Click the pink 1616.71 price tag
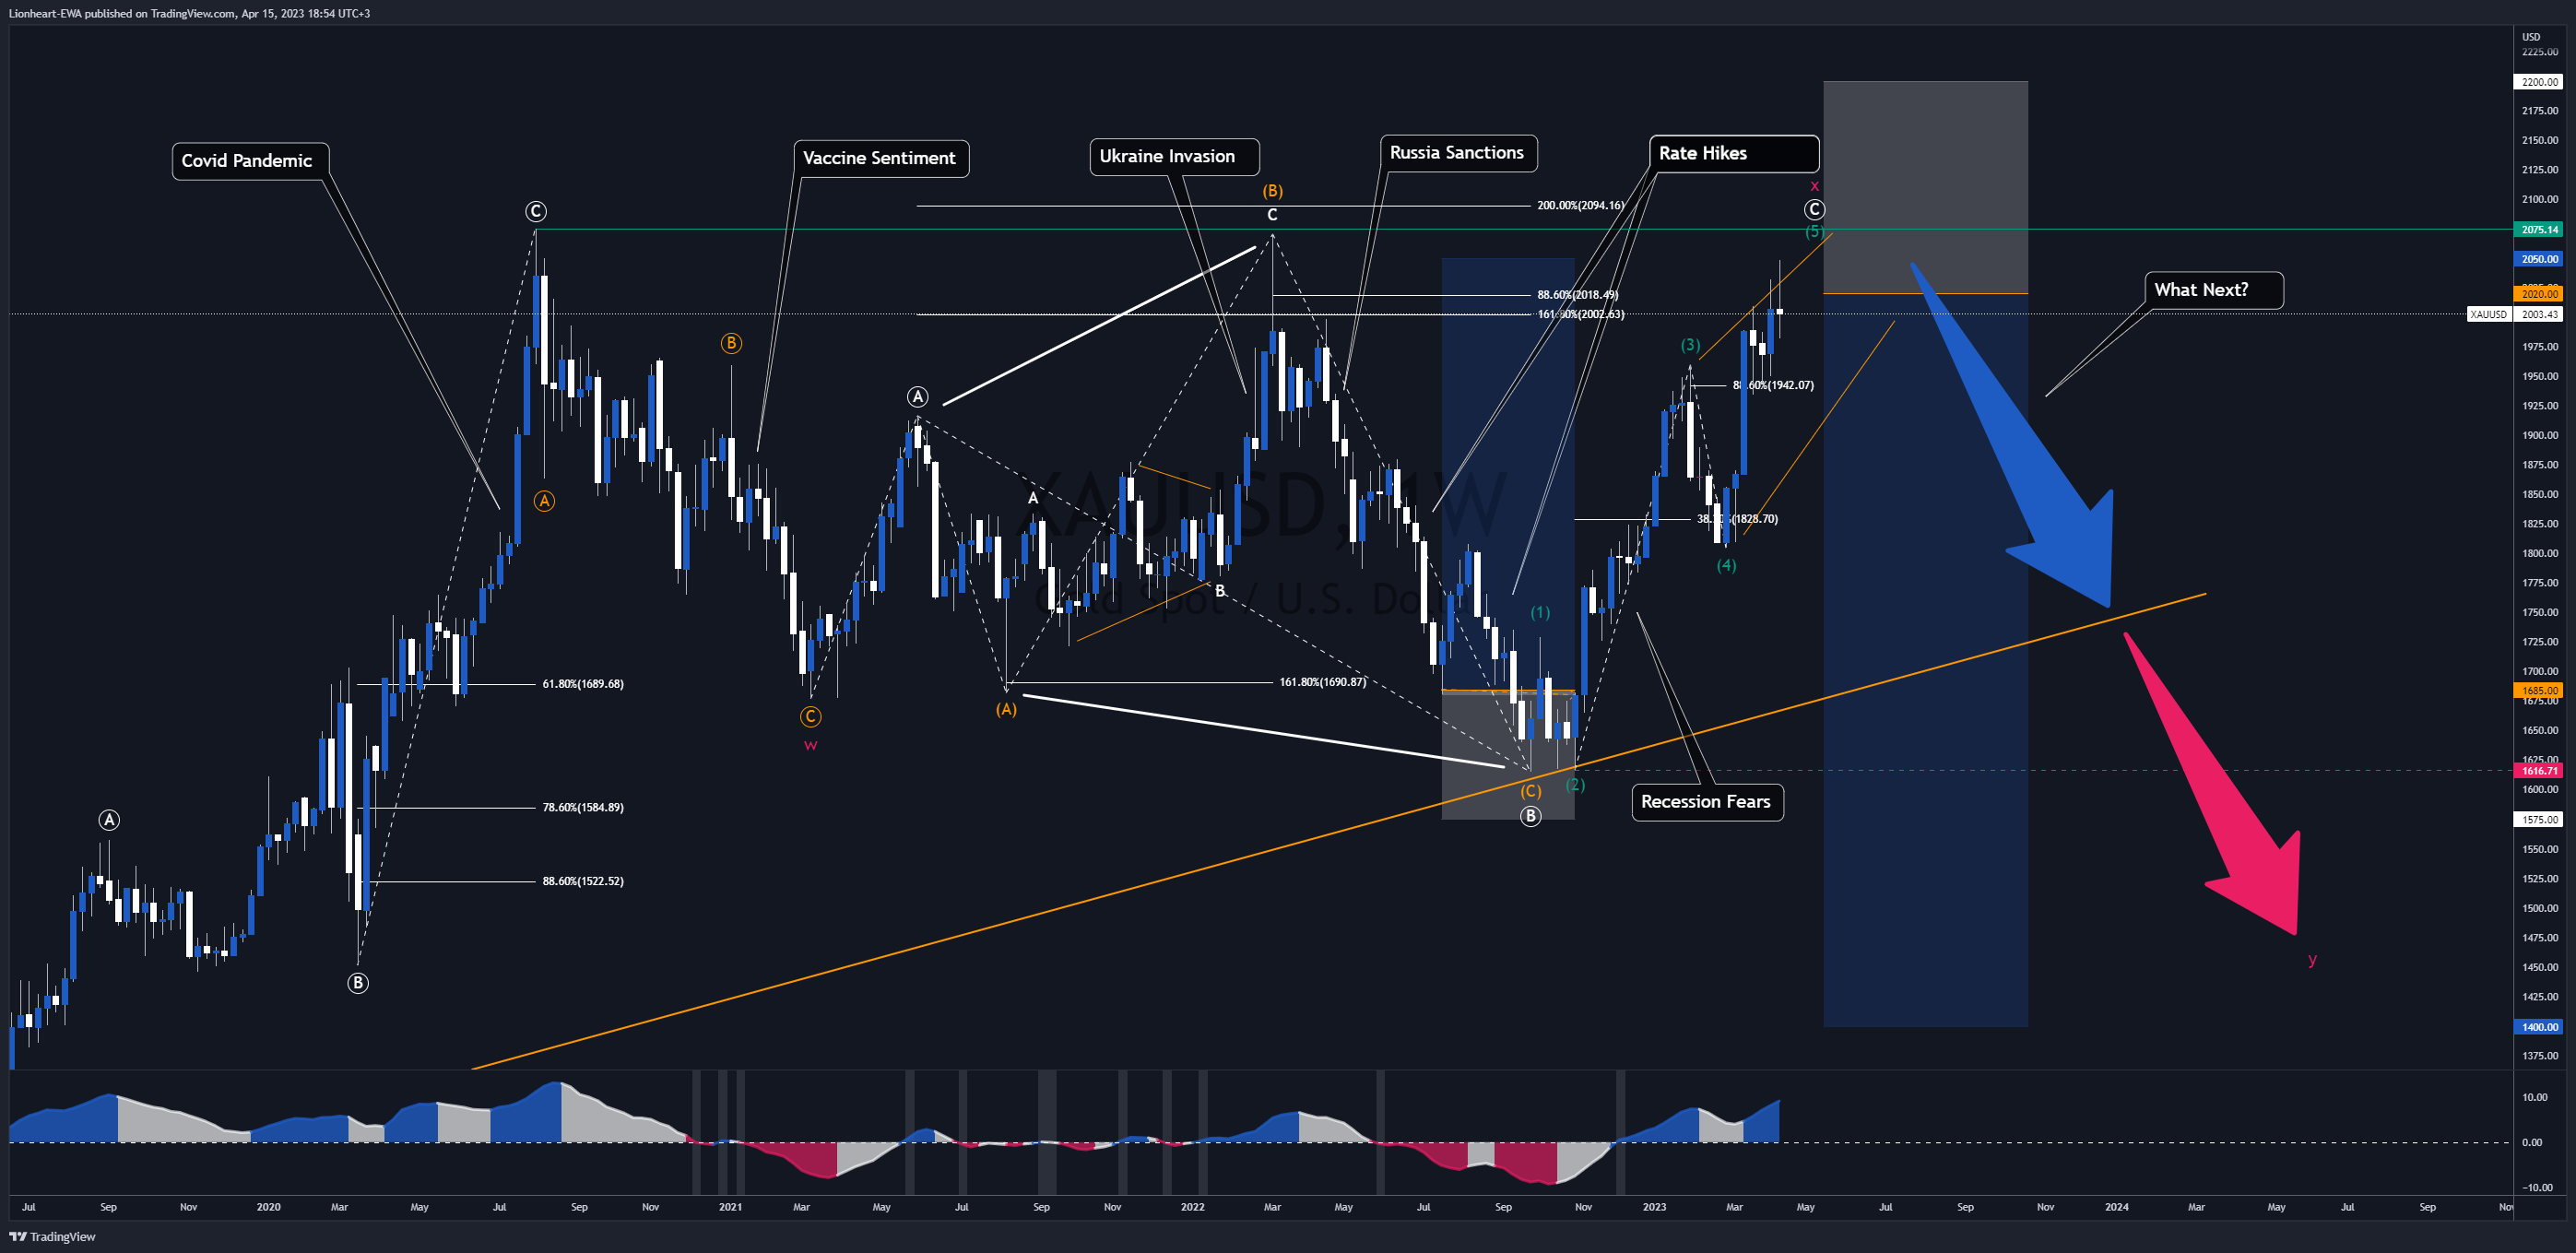Image resolution: width=2576 pixels, height=1253 pixels. 2538,771
